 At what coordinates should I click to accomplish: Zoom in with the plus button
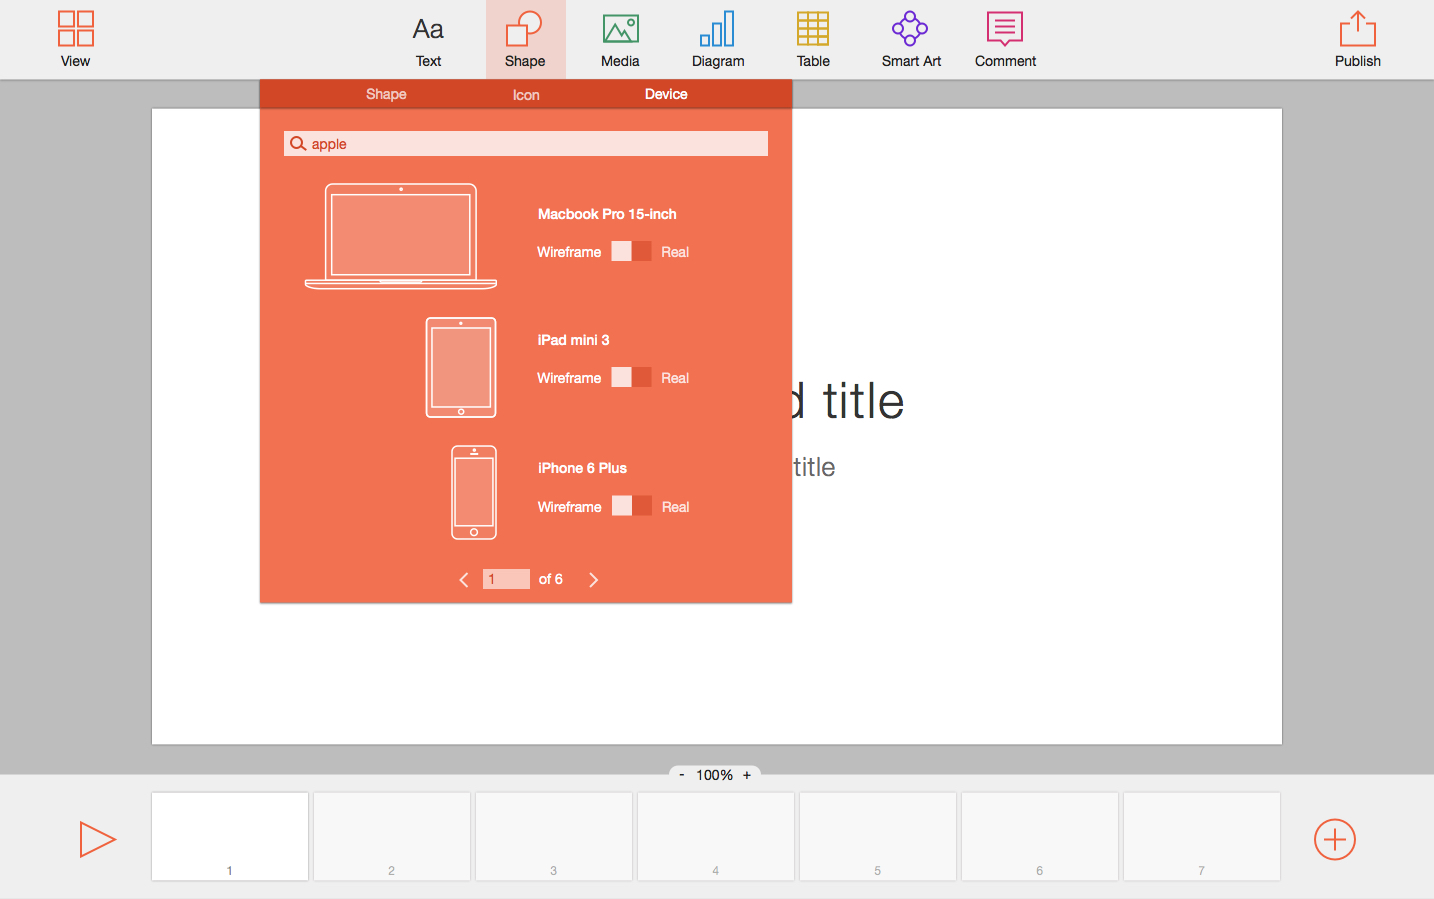747,775
